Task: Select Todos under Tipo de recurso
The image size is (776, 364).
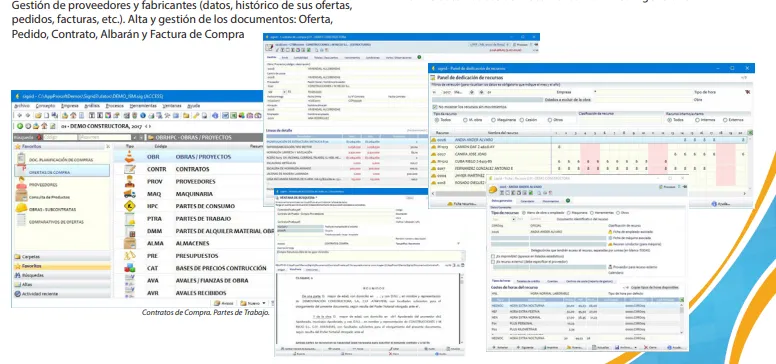Action: [436, 120]
